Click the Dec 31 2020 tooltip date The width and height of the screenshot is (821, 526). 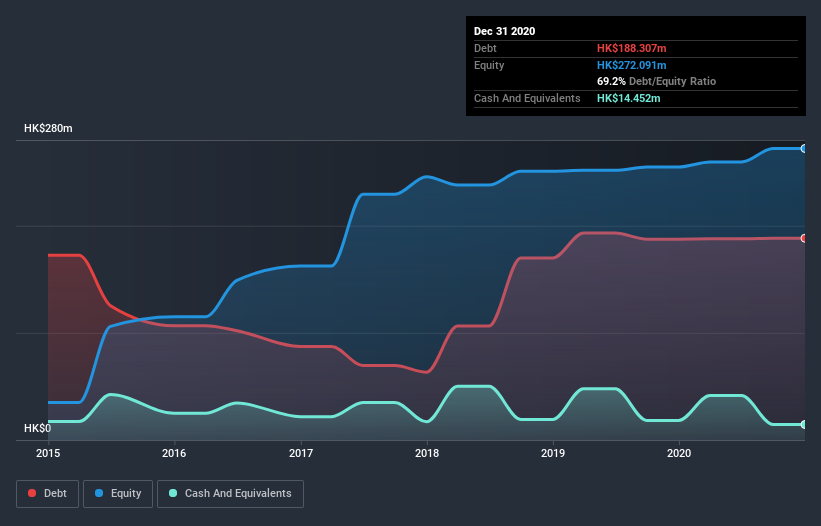pyautogui.click(x=504, y=31)
